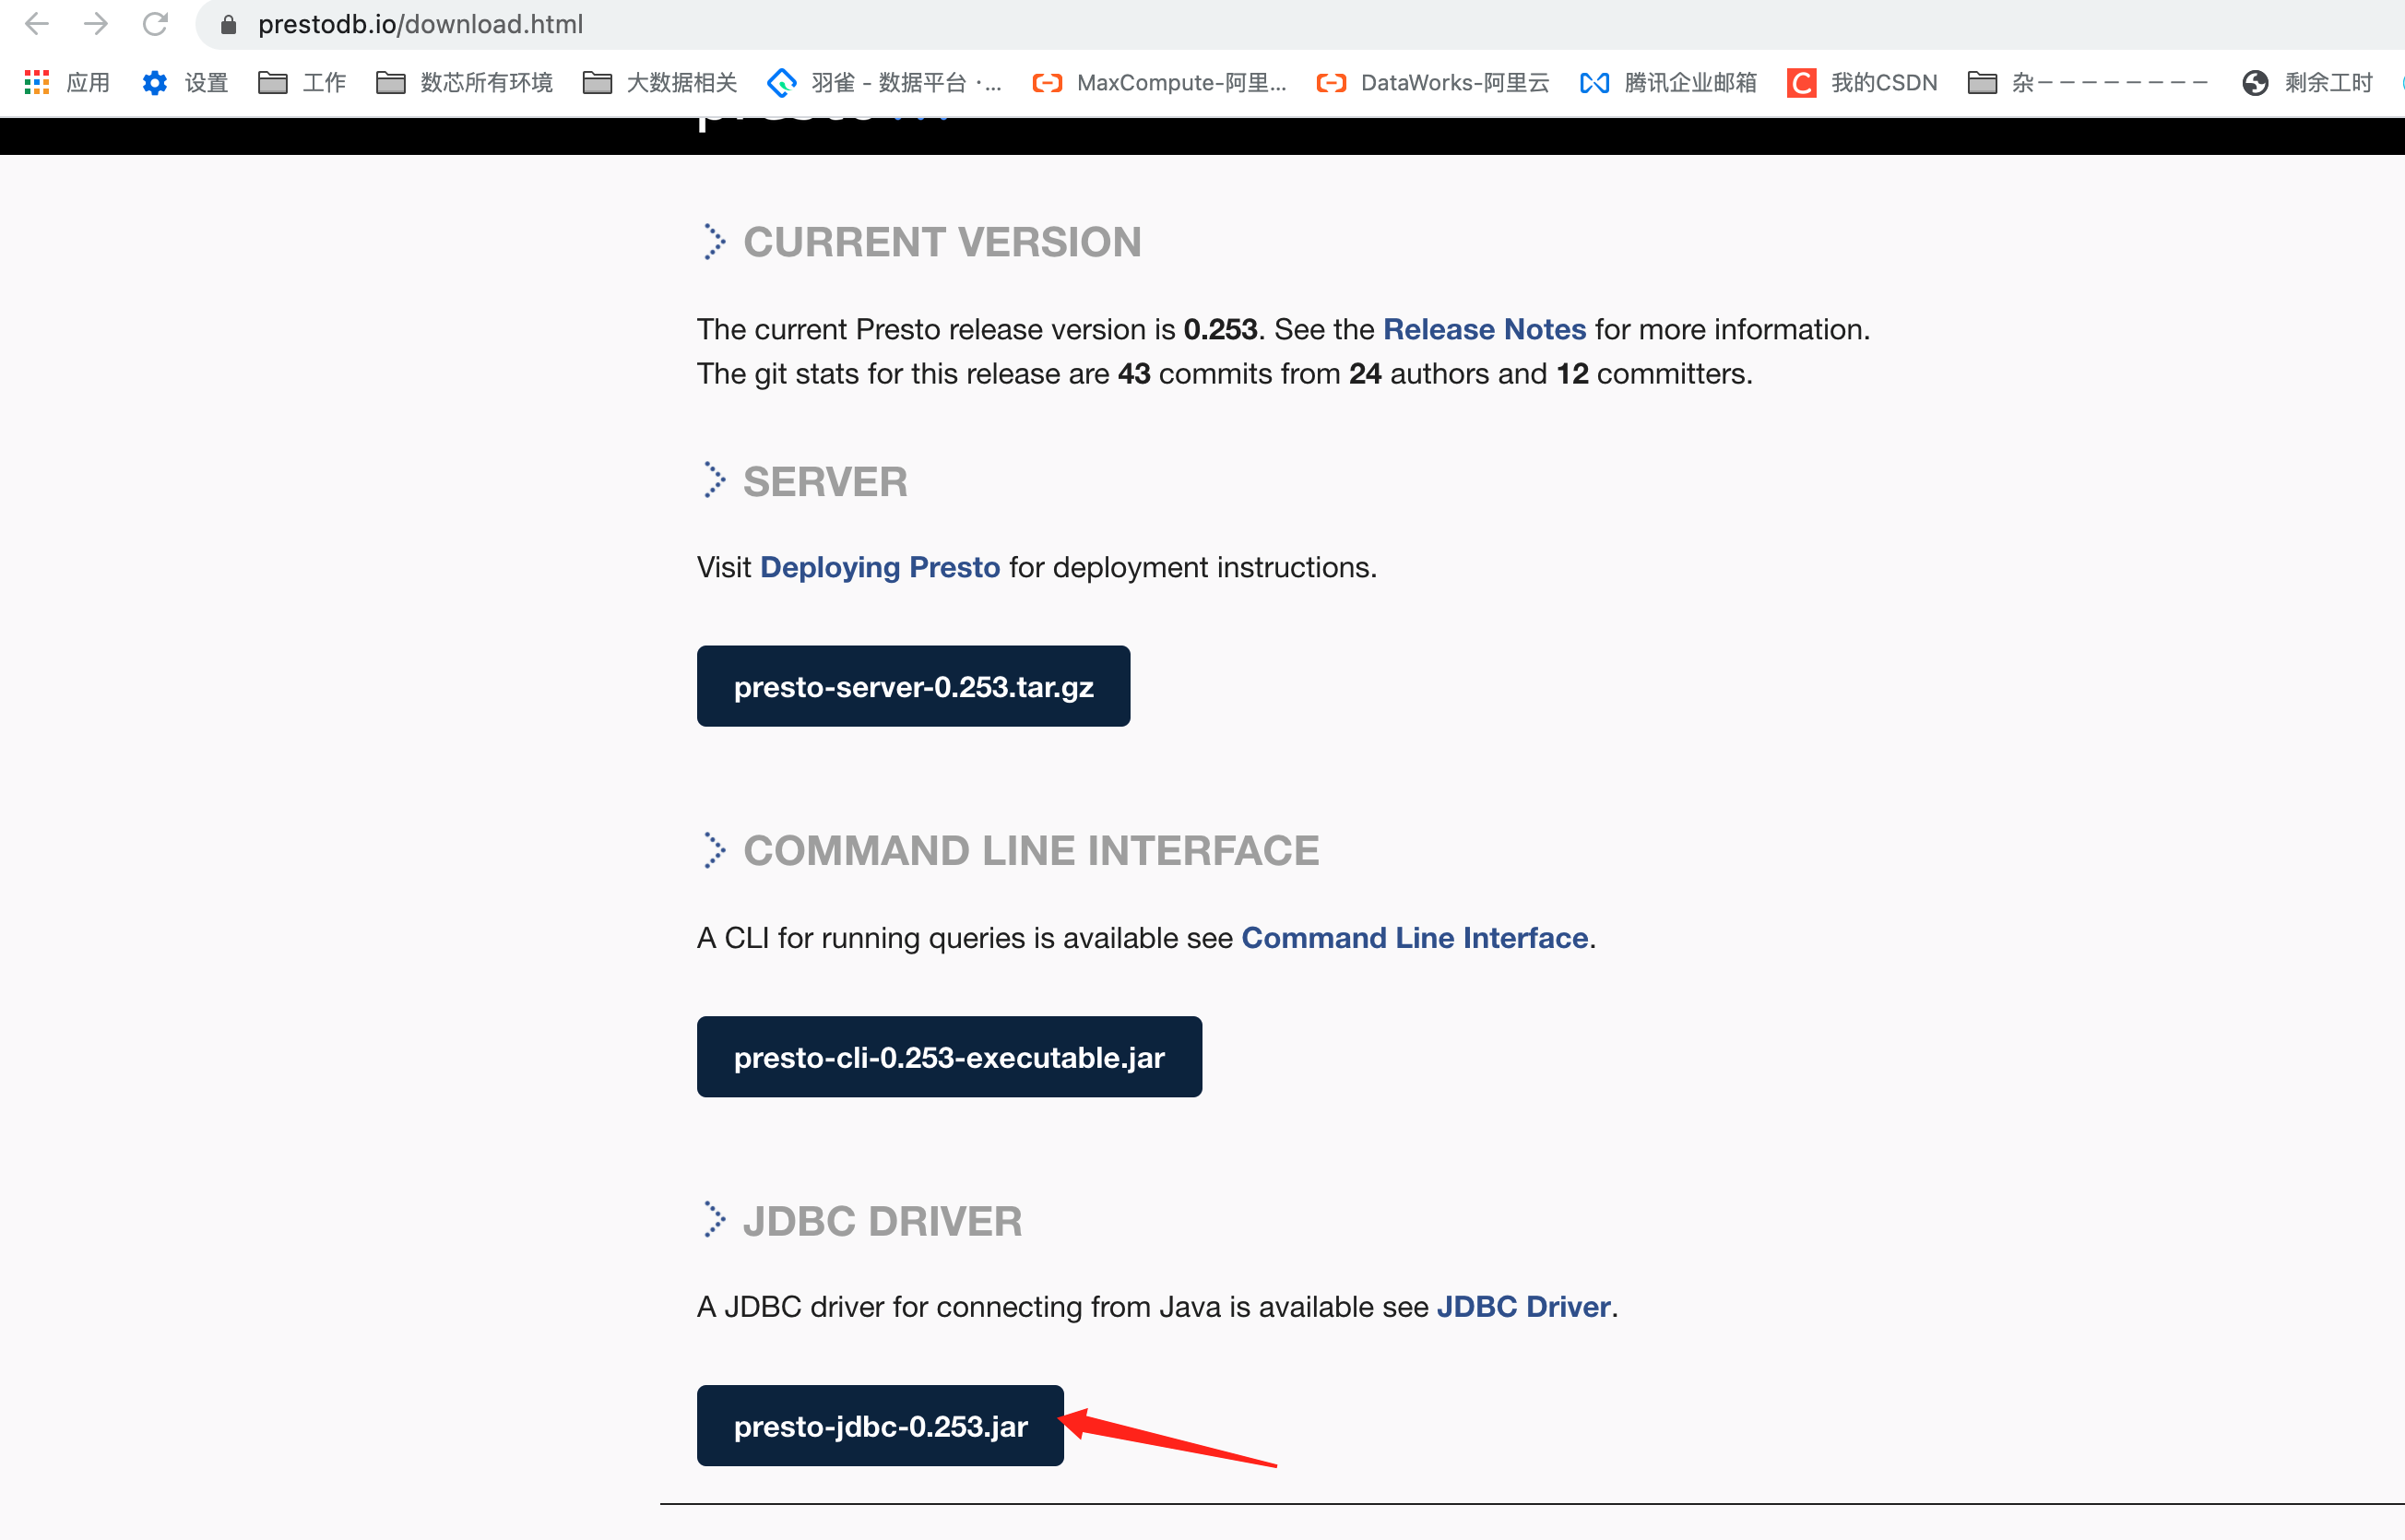Download presto-jdbc-0.253.jar

(x=880, y=1425)
